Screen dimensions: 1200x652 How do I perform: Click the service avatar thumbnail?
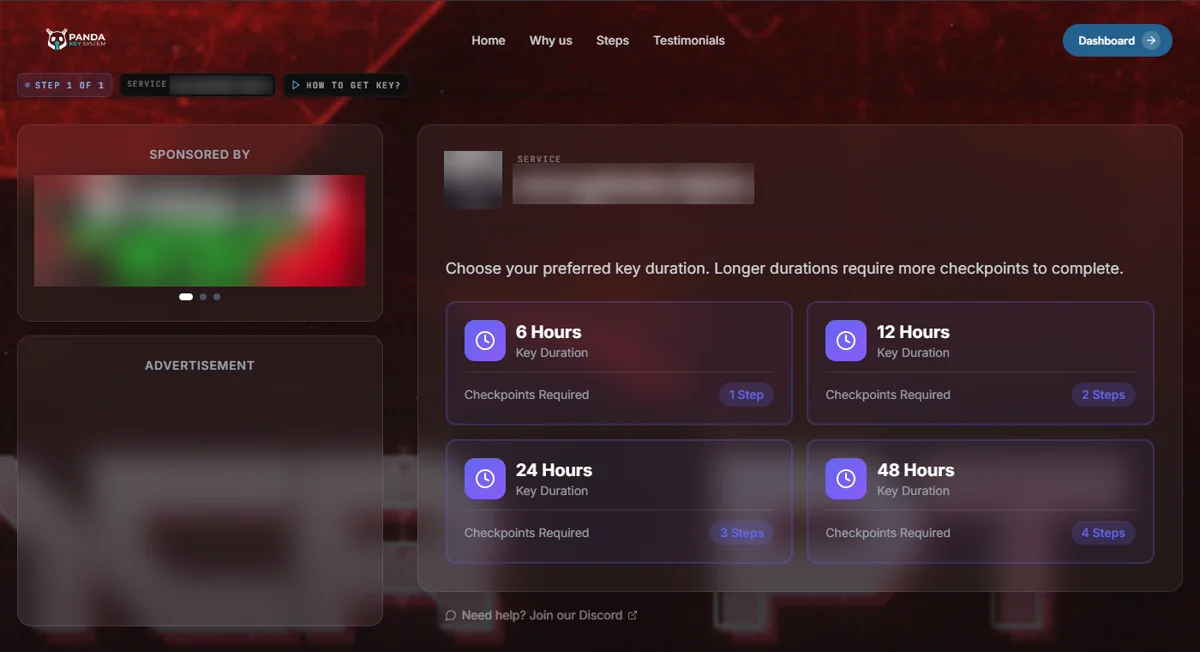(473, 180)
